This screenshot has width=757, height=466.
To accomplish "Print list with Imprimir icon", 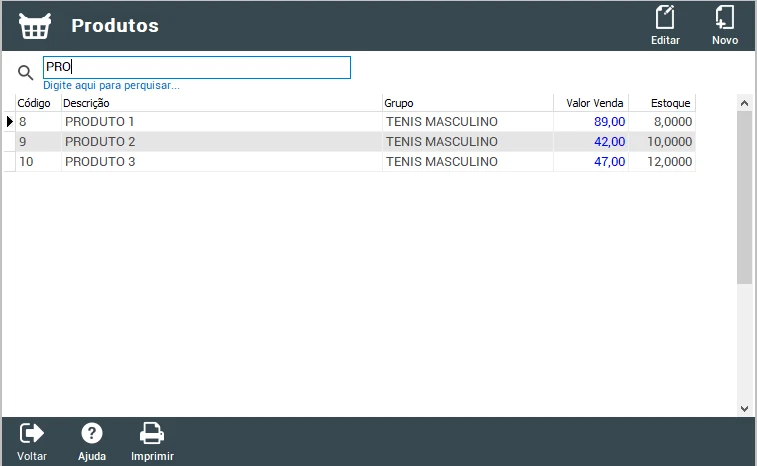I will [152, 433].
